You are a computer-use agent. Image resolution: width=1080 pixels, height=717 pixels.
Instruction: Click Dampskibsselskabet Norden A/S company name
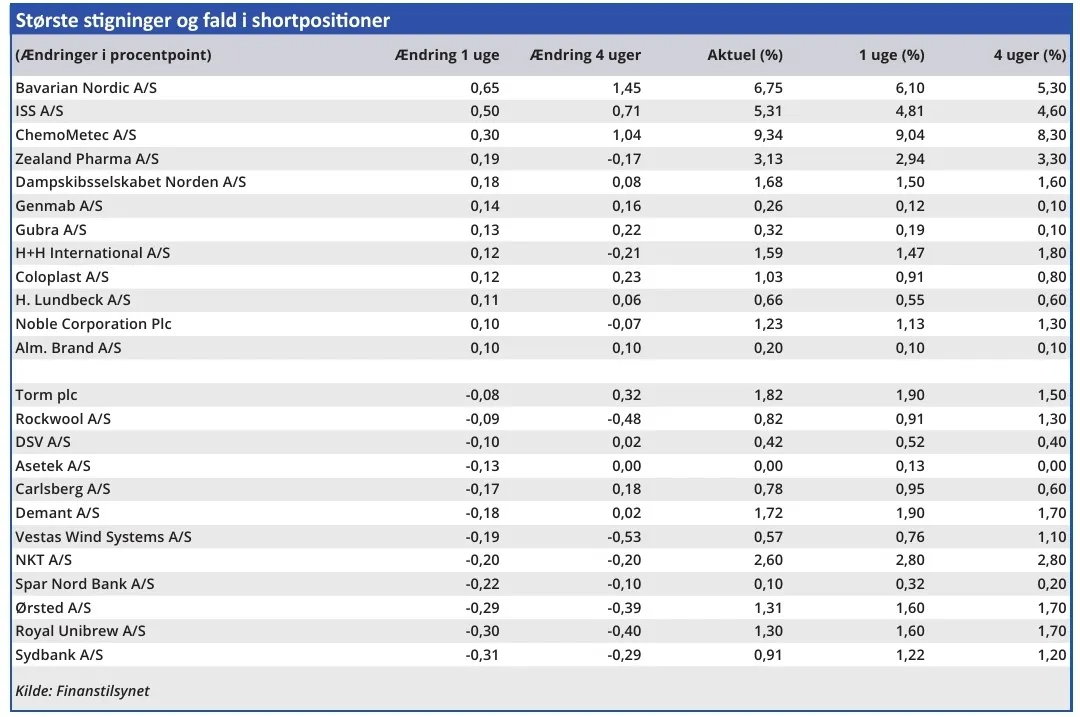click(130, 182)
